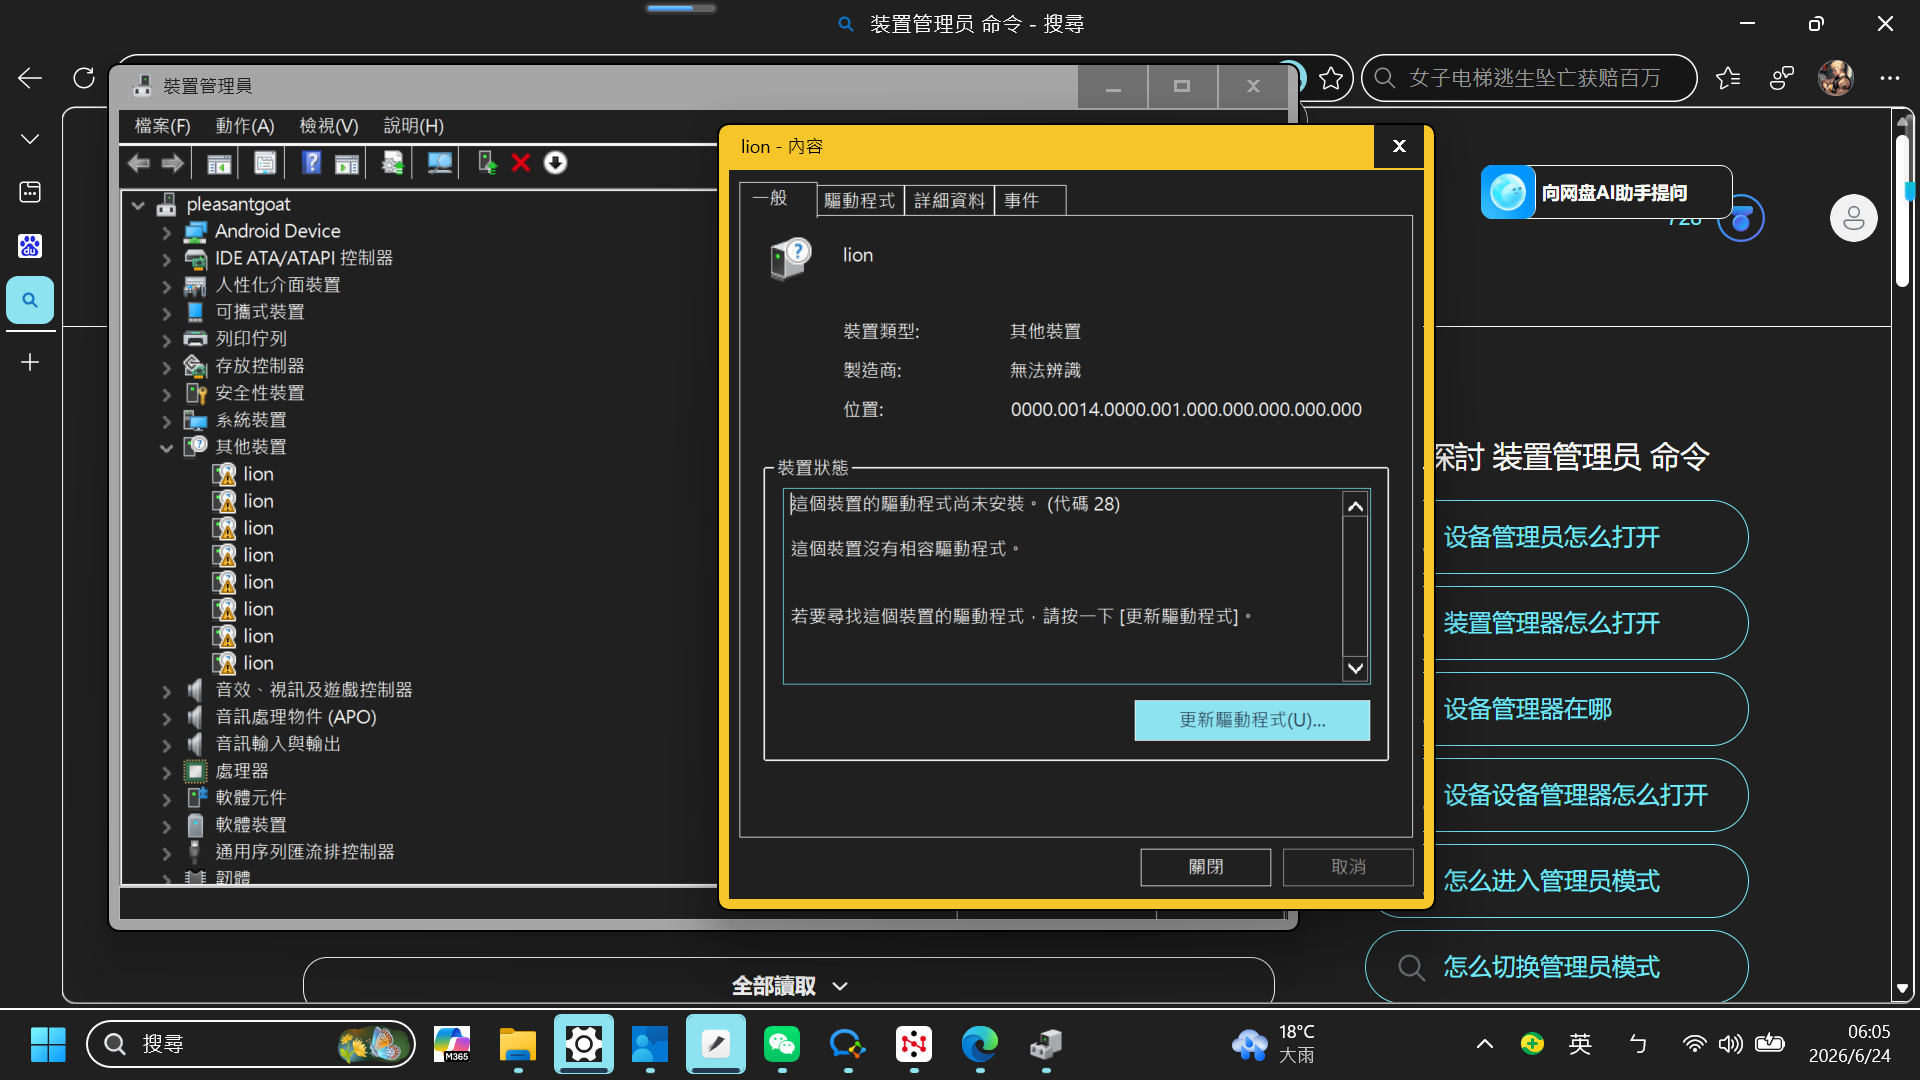Click the Enable device toolbar icon
The height and width of the screenshot is (1080, 1920).
click(487, 163)
